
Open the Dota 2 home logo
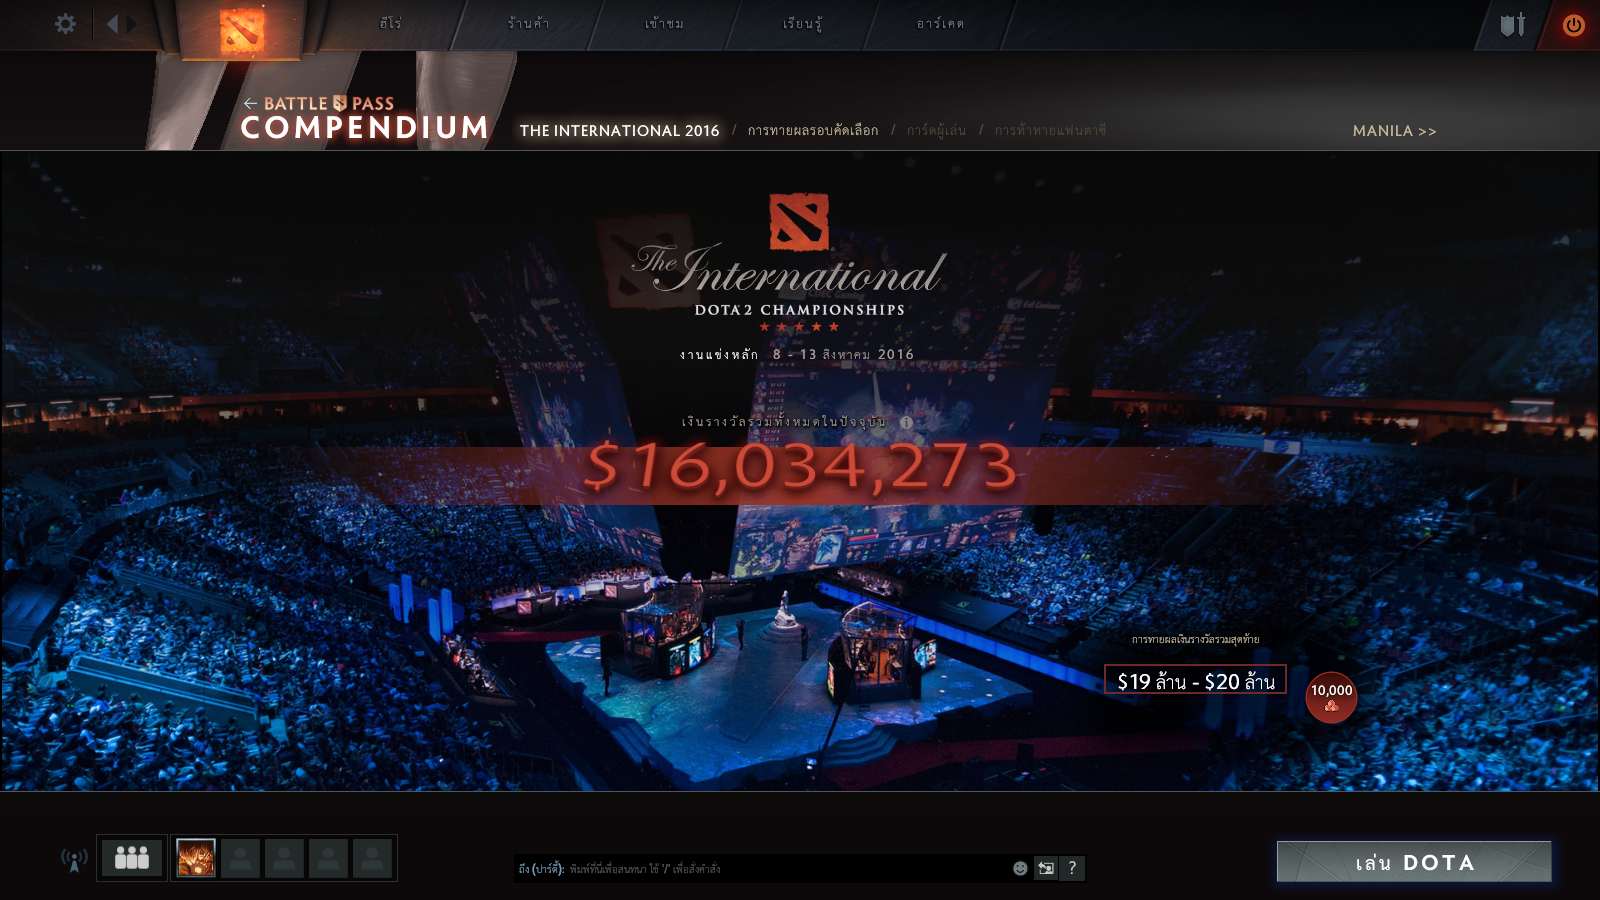(x=242, y=30)
